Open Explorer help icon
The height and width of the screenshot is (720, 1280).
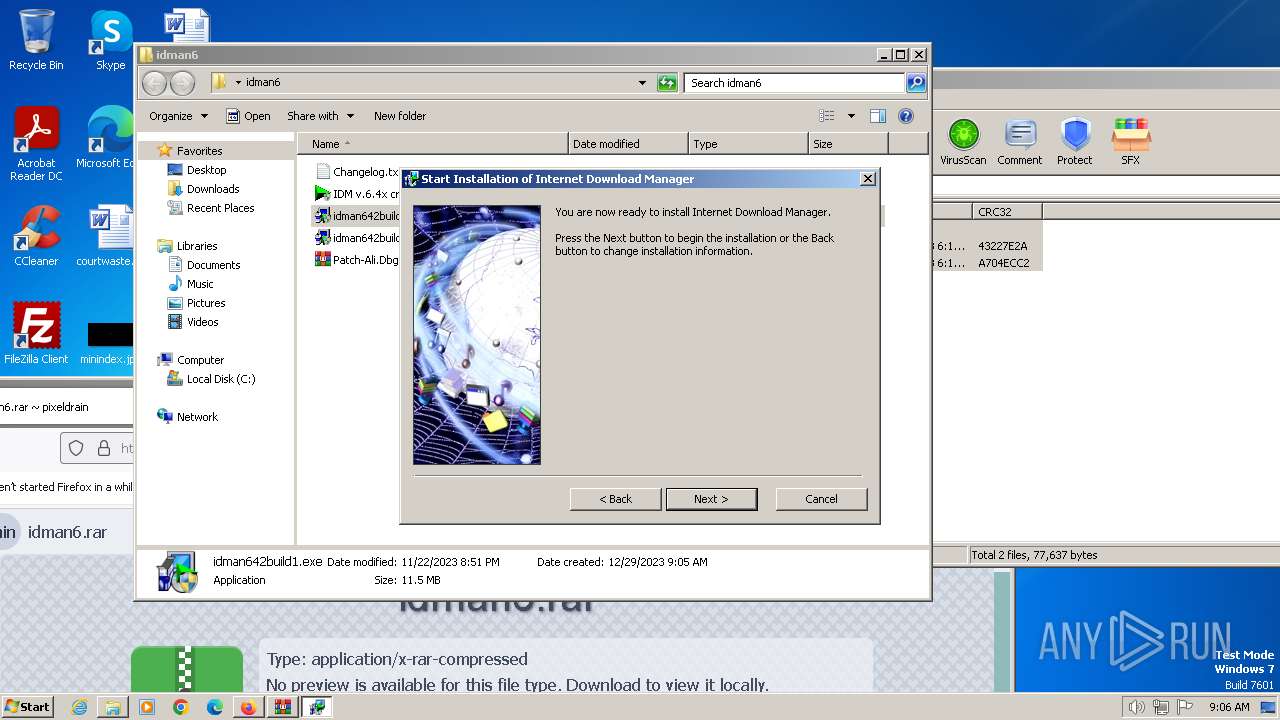coord(906,116)
